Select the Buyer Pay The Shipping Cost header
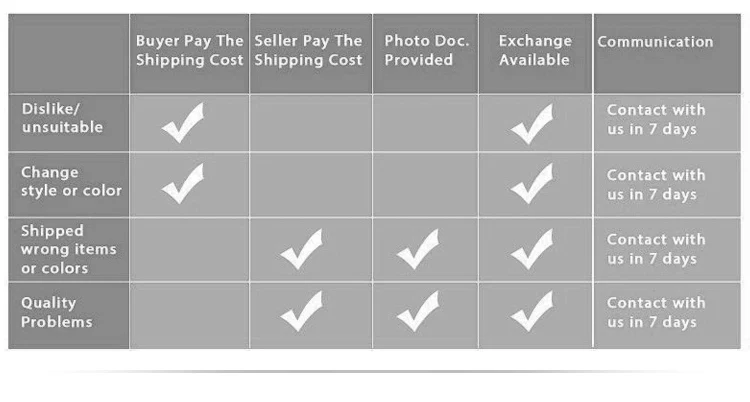The image size is (750, 402). (x=189, y=50)
